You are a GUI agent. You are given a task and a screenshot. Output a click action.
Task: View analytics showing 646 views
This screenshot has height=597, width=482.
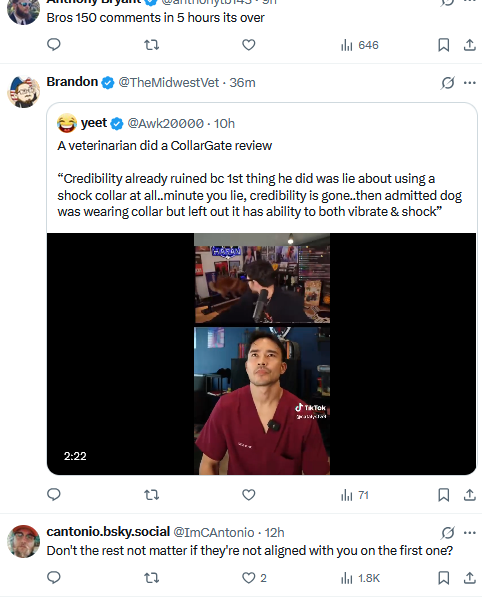360,45
